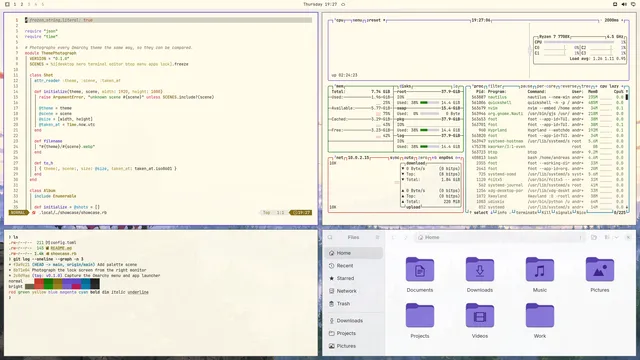This screenshot has width=640, height=360.
Task: Click the btop 2000ms update interval
Action: 611,20
